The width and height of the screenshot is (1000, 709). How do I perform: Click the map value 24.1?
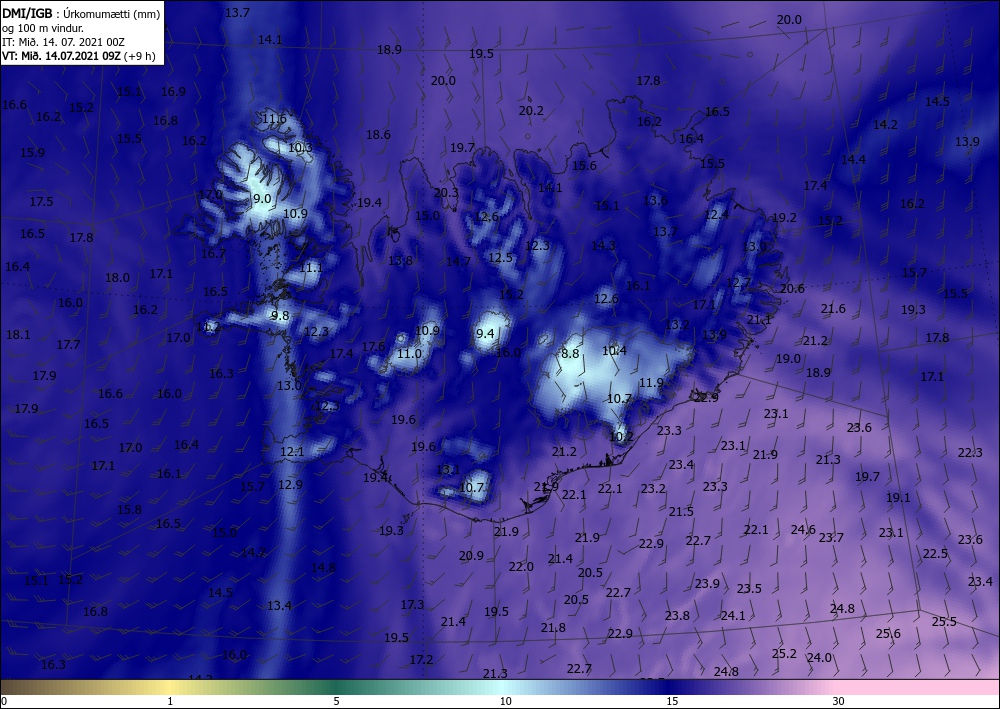tap(733, 616)
